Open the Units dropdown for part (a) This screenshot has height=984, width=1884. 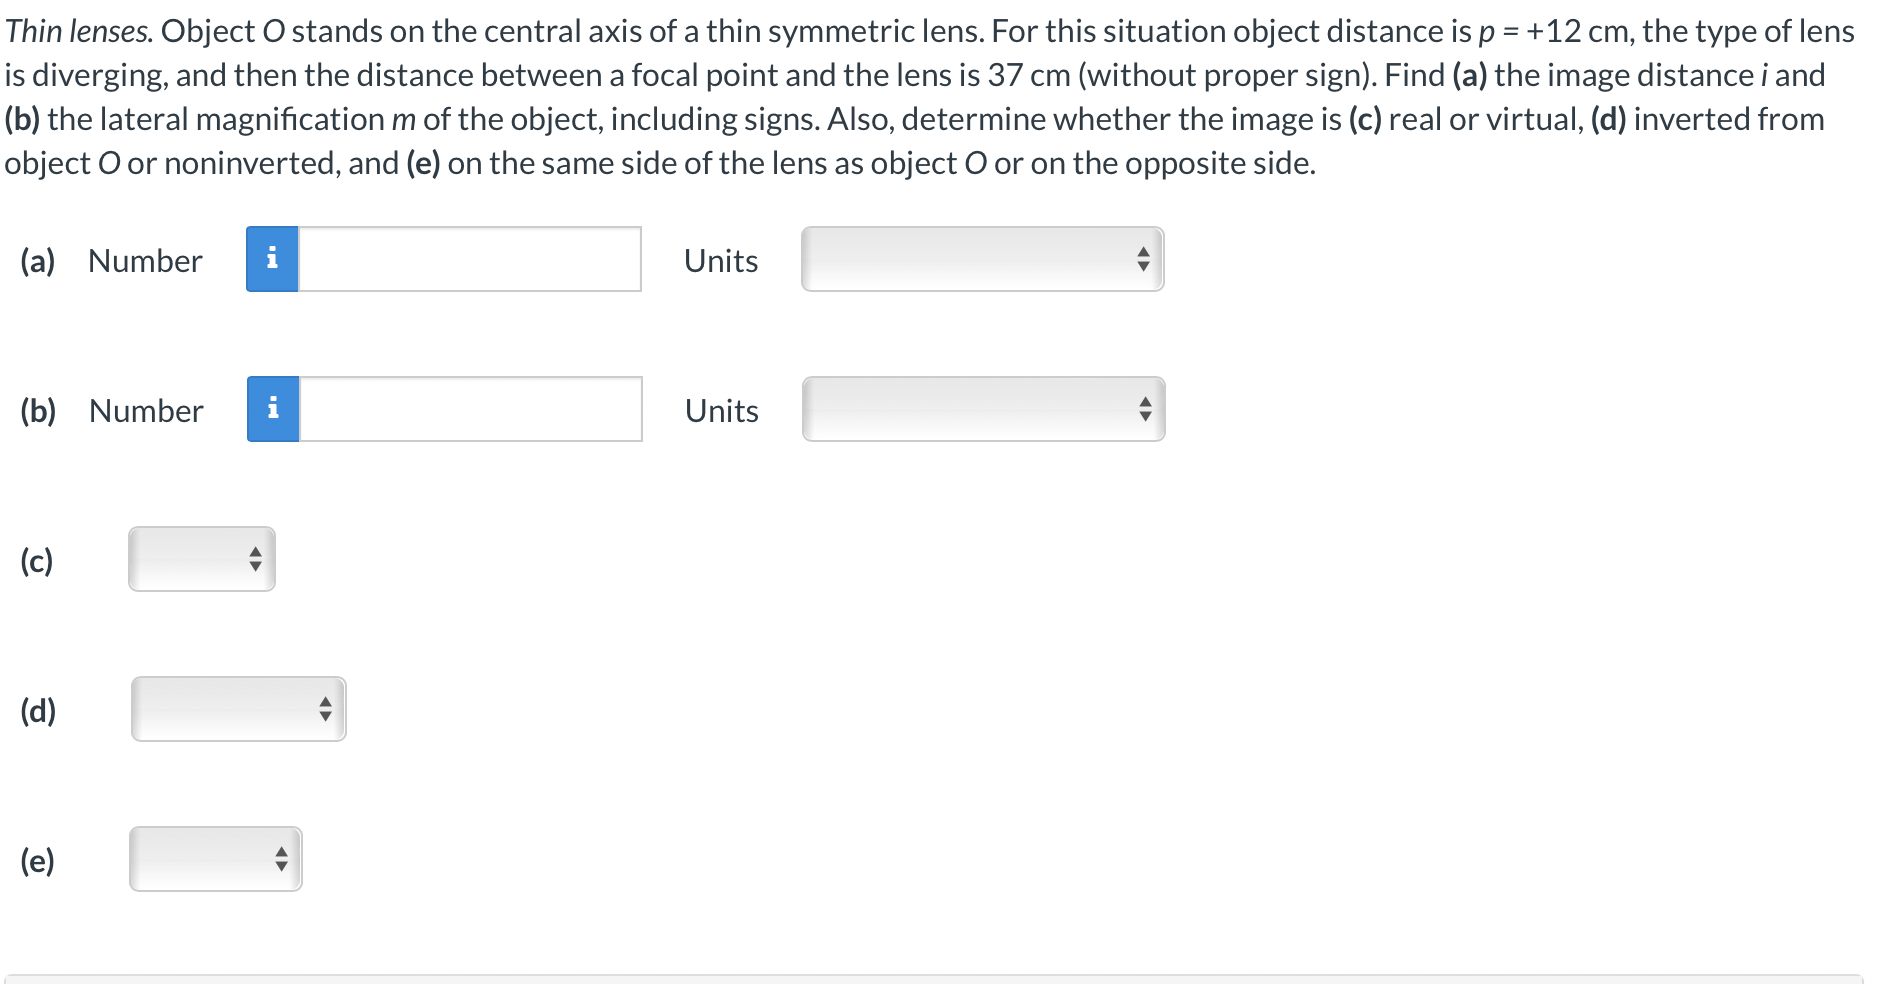pyautogui.click(x=980, y=259)
